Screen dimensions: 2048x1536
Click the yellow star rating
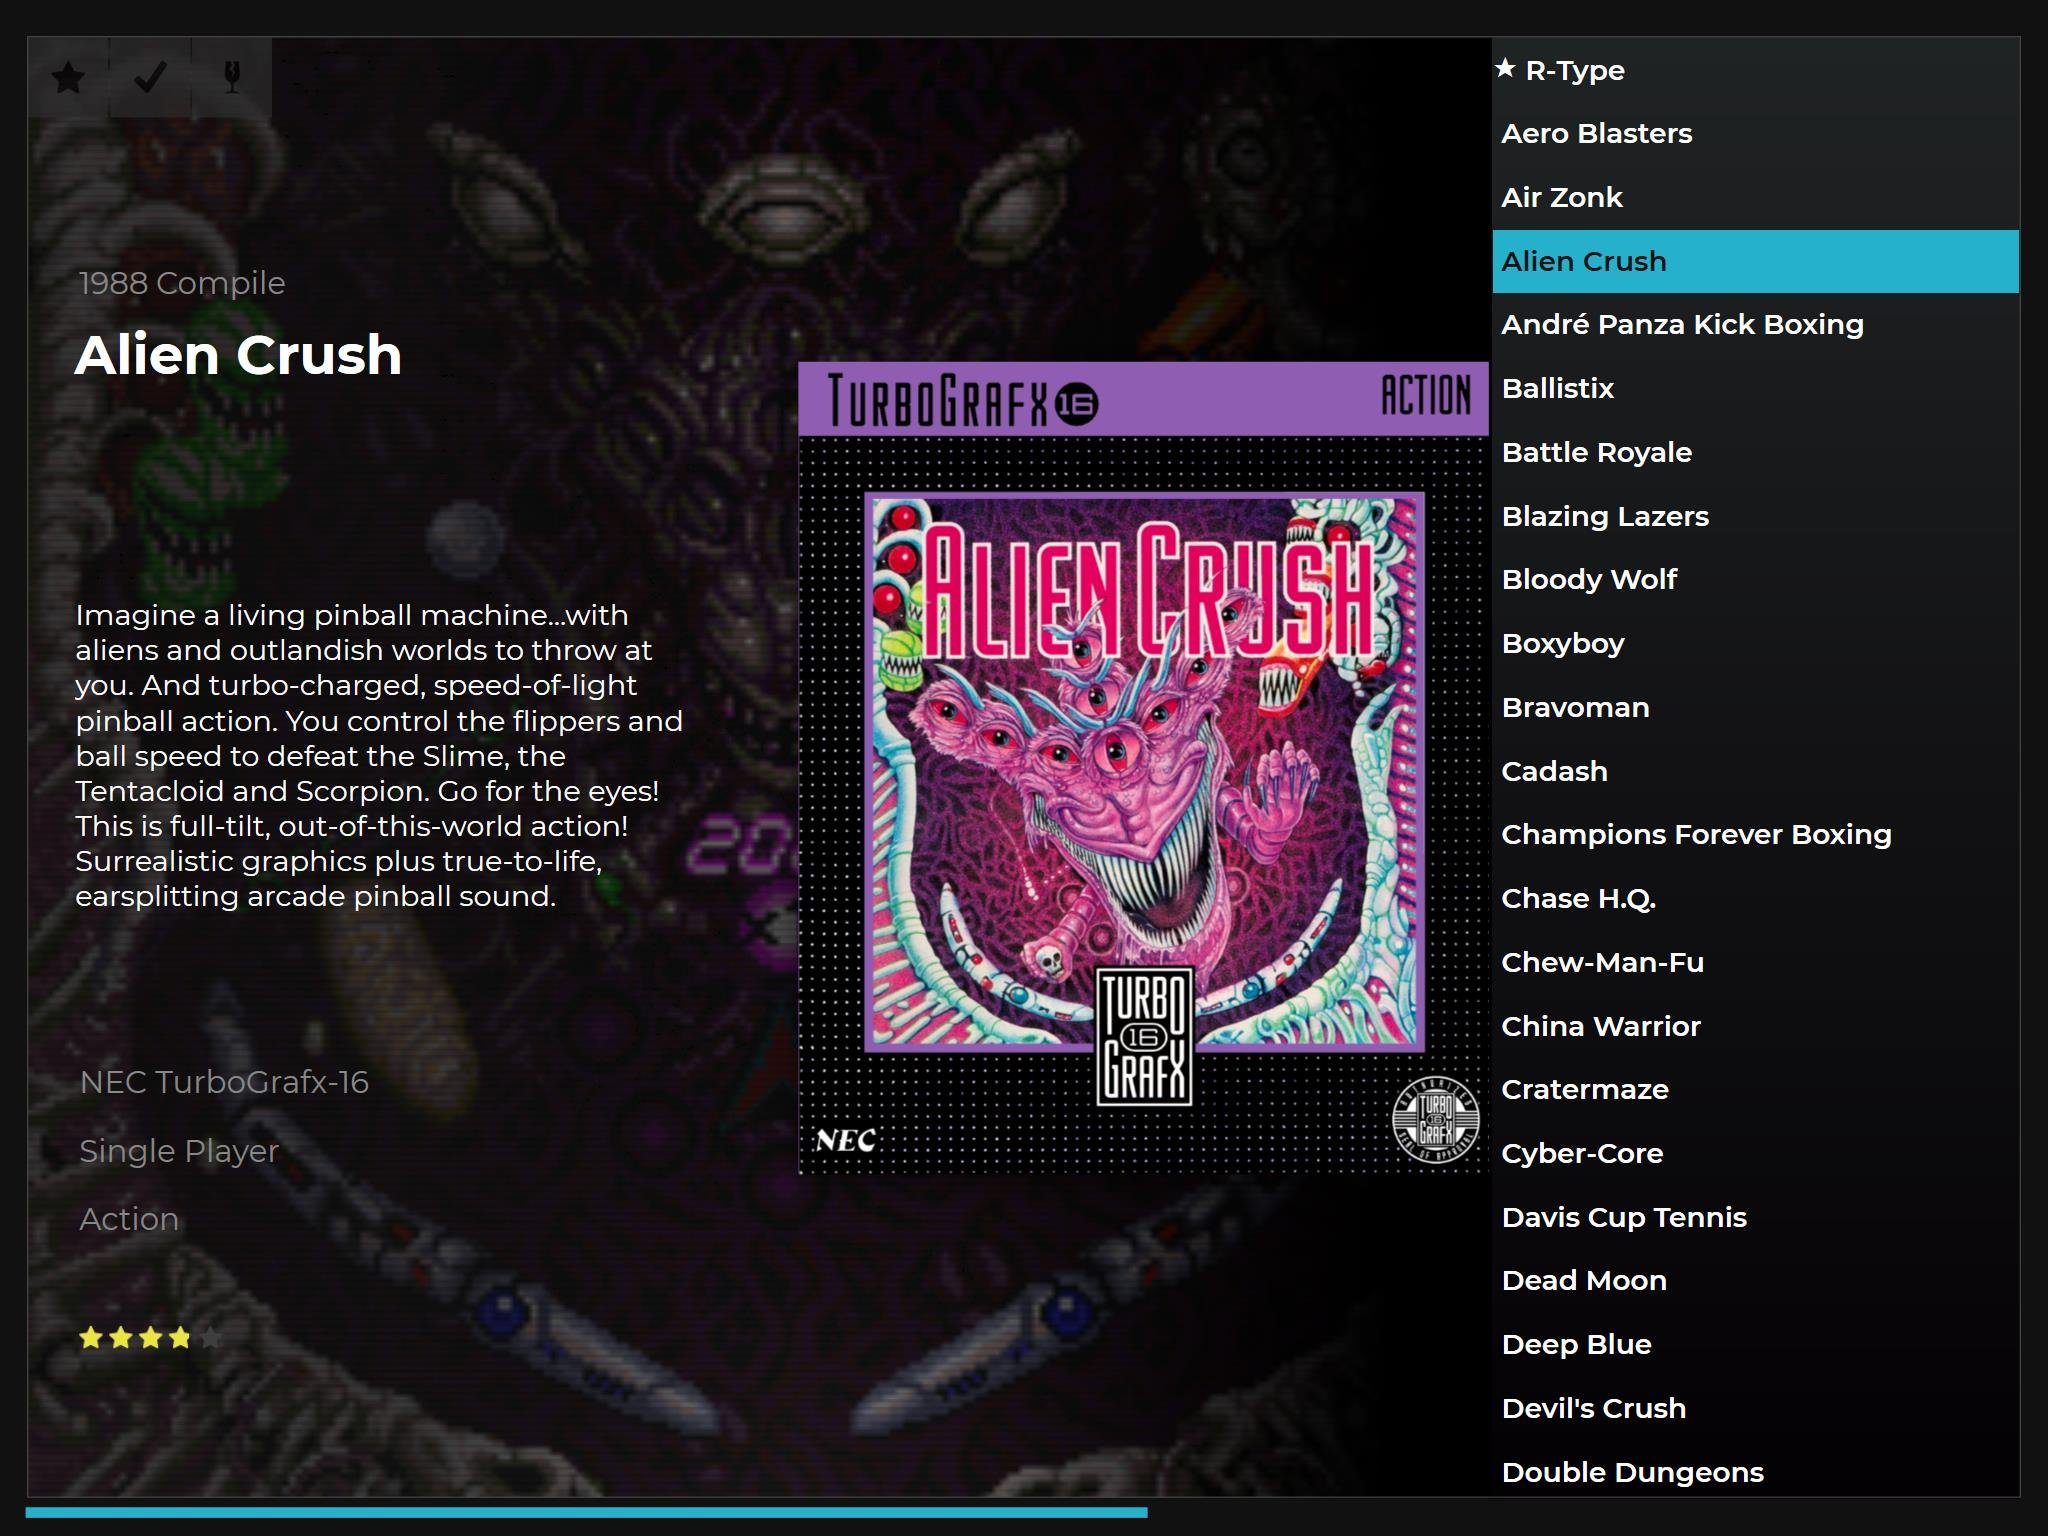point(149,1337)
